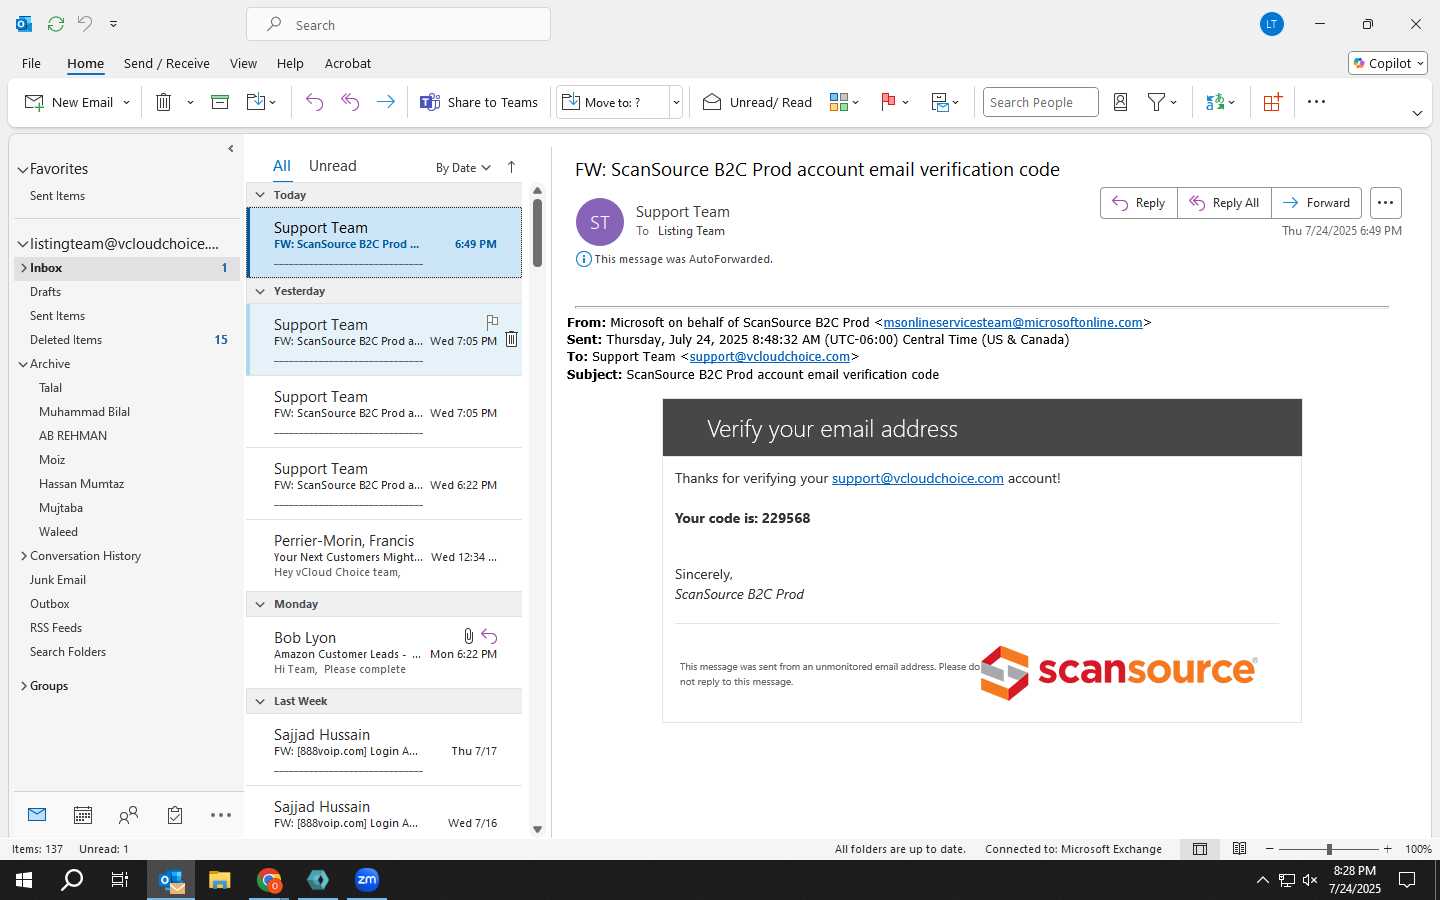Image resolution: width=1440 pixels, height=900 pixels.
Task: Collapse the Archive folder tree
Action: pos(23,364)
